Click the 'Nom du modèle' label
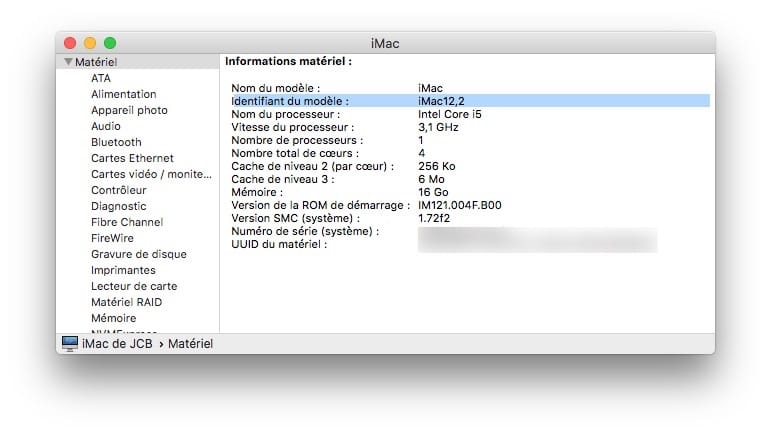The width and height of the screenshot is (771, 434). coord(275,88)
